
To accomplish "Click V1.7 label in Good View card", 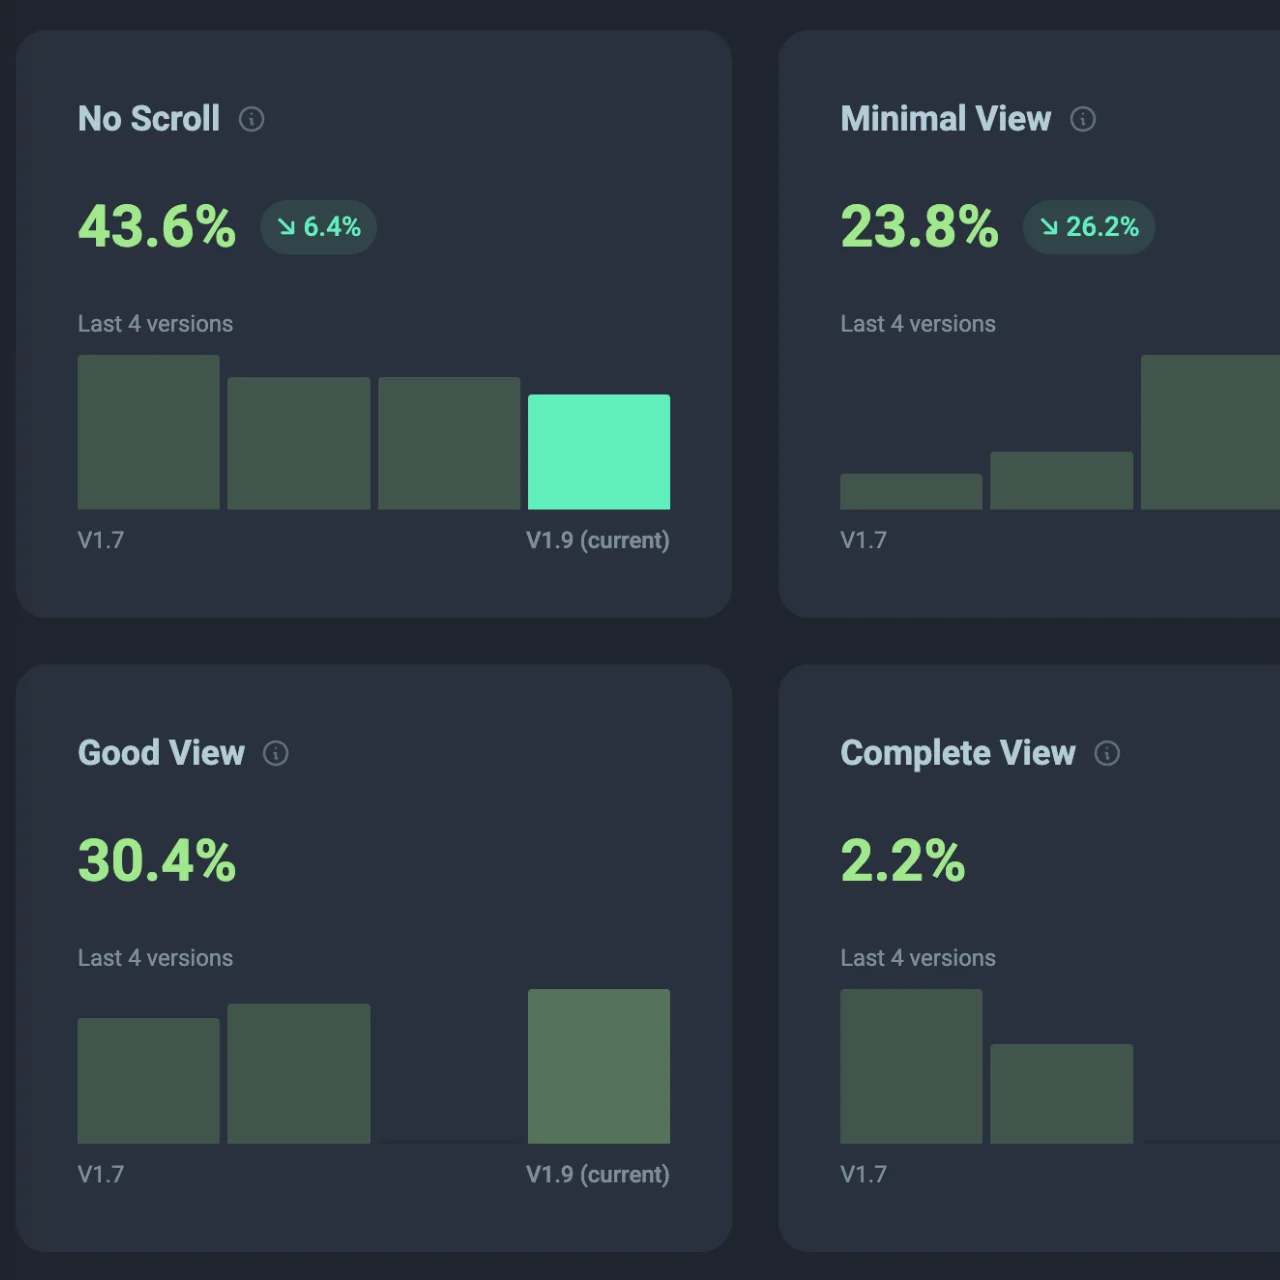I will pyautogui.click(x=101, y=1174).
